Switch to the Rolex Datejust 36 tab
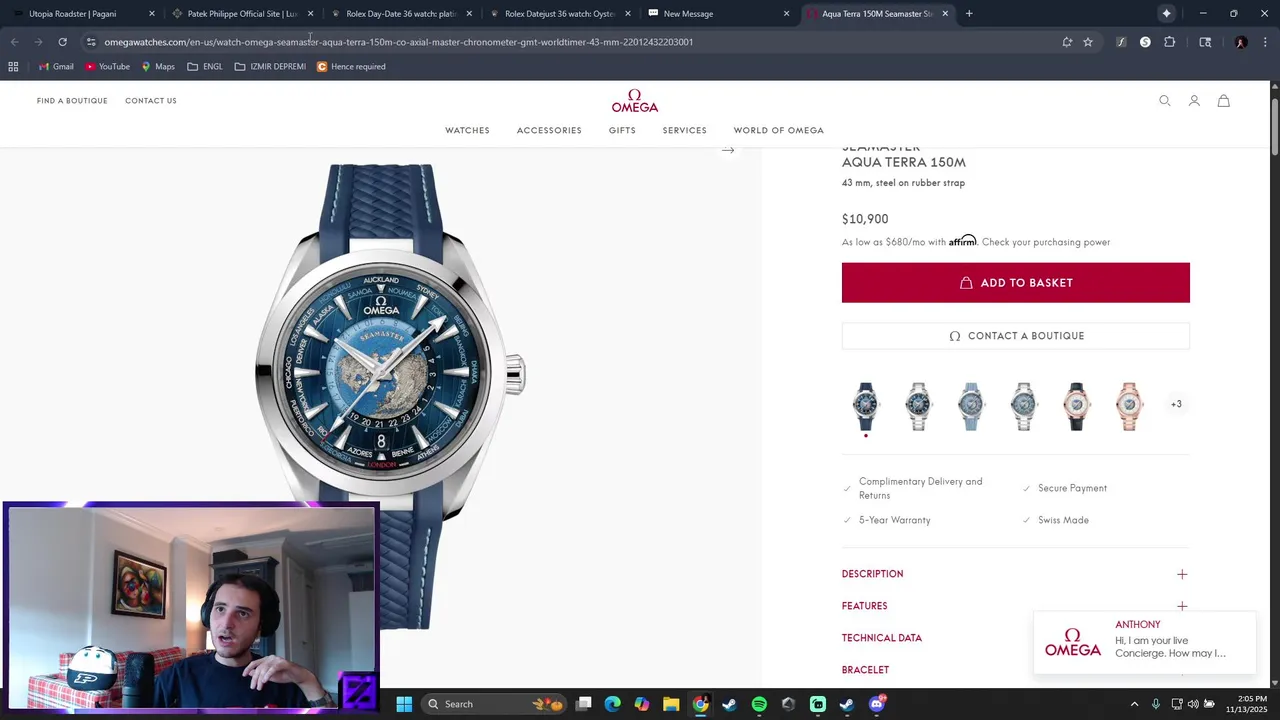 559,14
